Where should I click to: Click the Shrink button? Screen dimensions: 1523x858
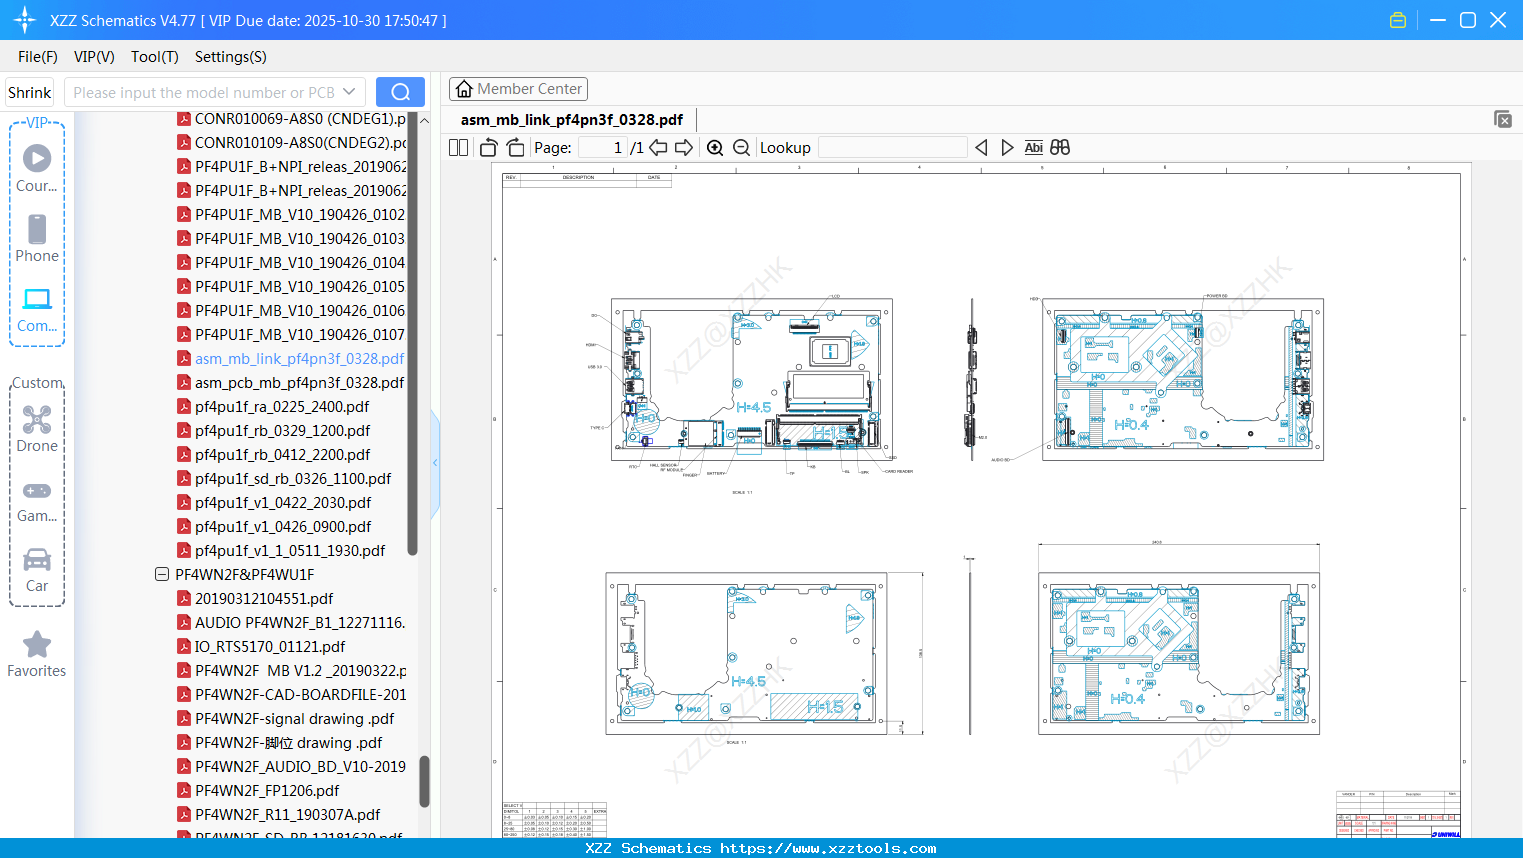(30, 92)
